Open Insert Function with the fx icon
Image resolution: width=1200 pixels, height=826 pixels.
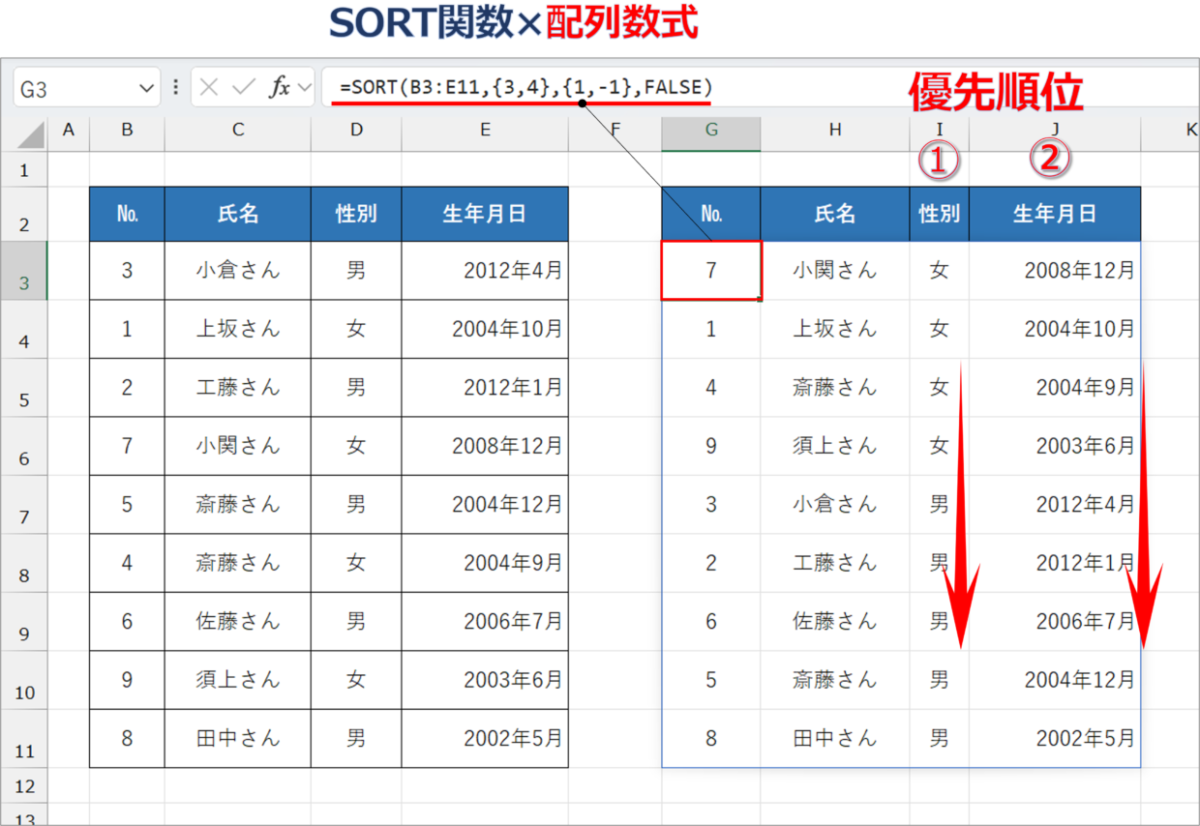click(279, 87)
